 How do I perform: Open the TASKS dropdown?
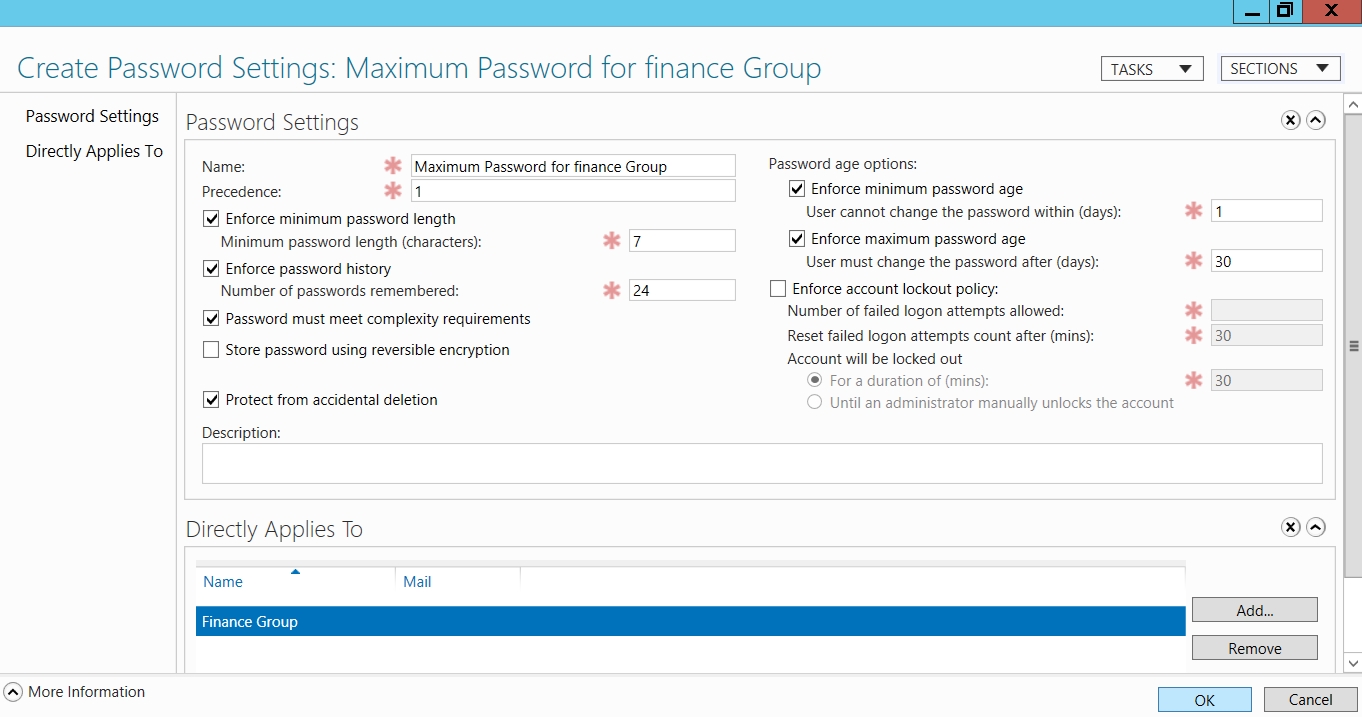click(1151, 69)
